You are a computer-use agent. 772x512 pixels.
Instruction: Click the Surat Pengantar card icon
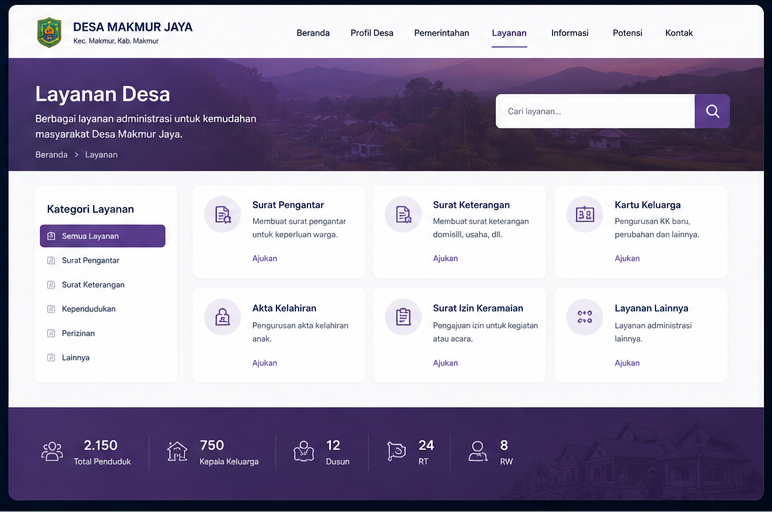click(223, 215)
